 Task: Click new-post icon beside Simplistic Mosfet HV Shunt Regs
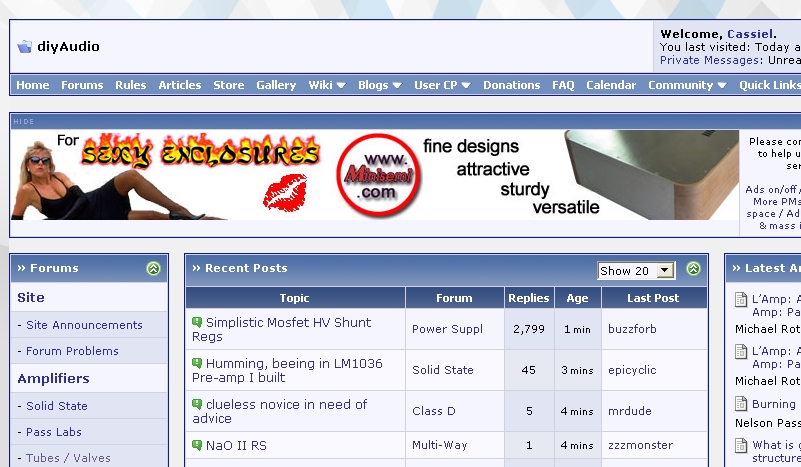[x=197, y=322]
